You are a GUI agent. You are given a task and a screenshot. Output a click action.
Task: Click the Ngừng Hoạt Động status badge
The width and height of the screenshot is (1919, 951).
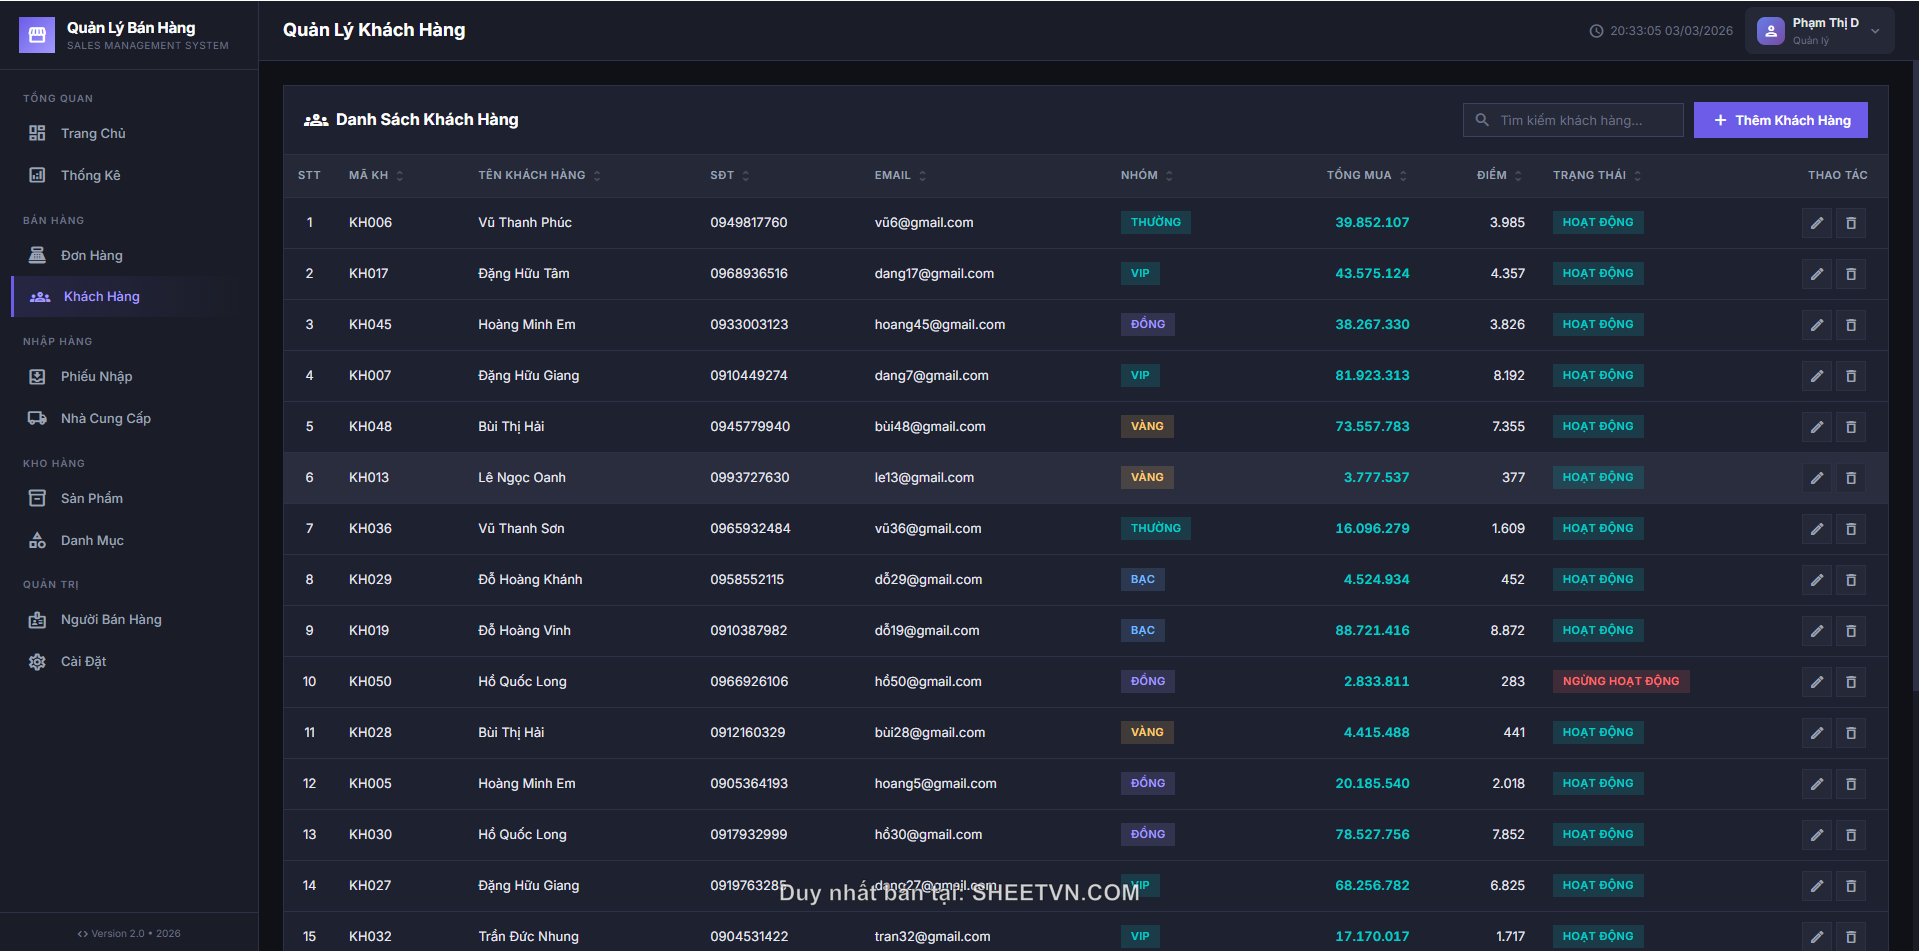(1620, 681)
